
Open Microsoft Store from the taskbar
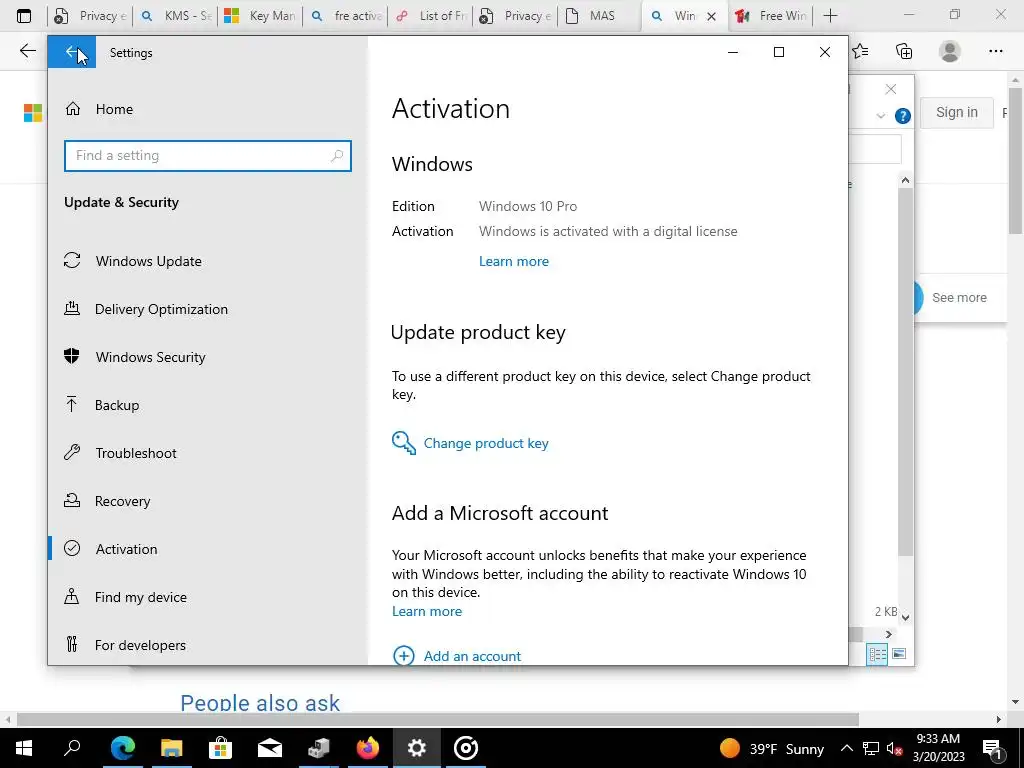[x=220, y=748]
